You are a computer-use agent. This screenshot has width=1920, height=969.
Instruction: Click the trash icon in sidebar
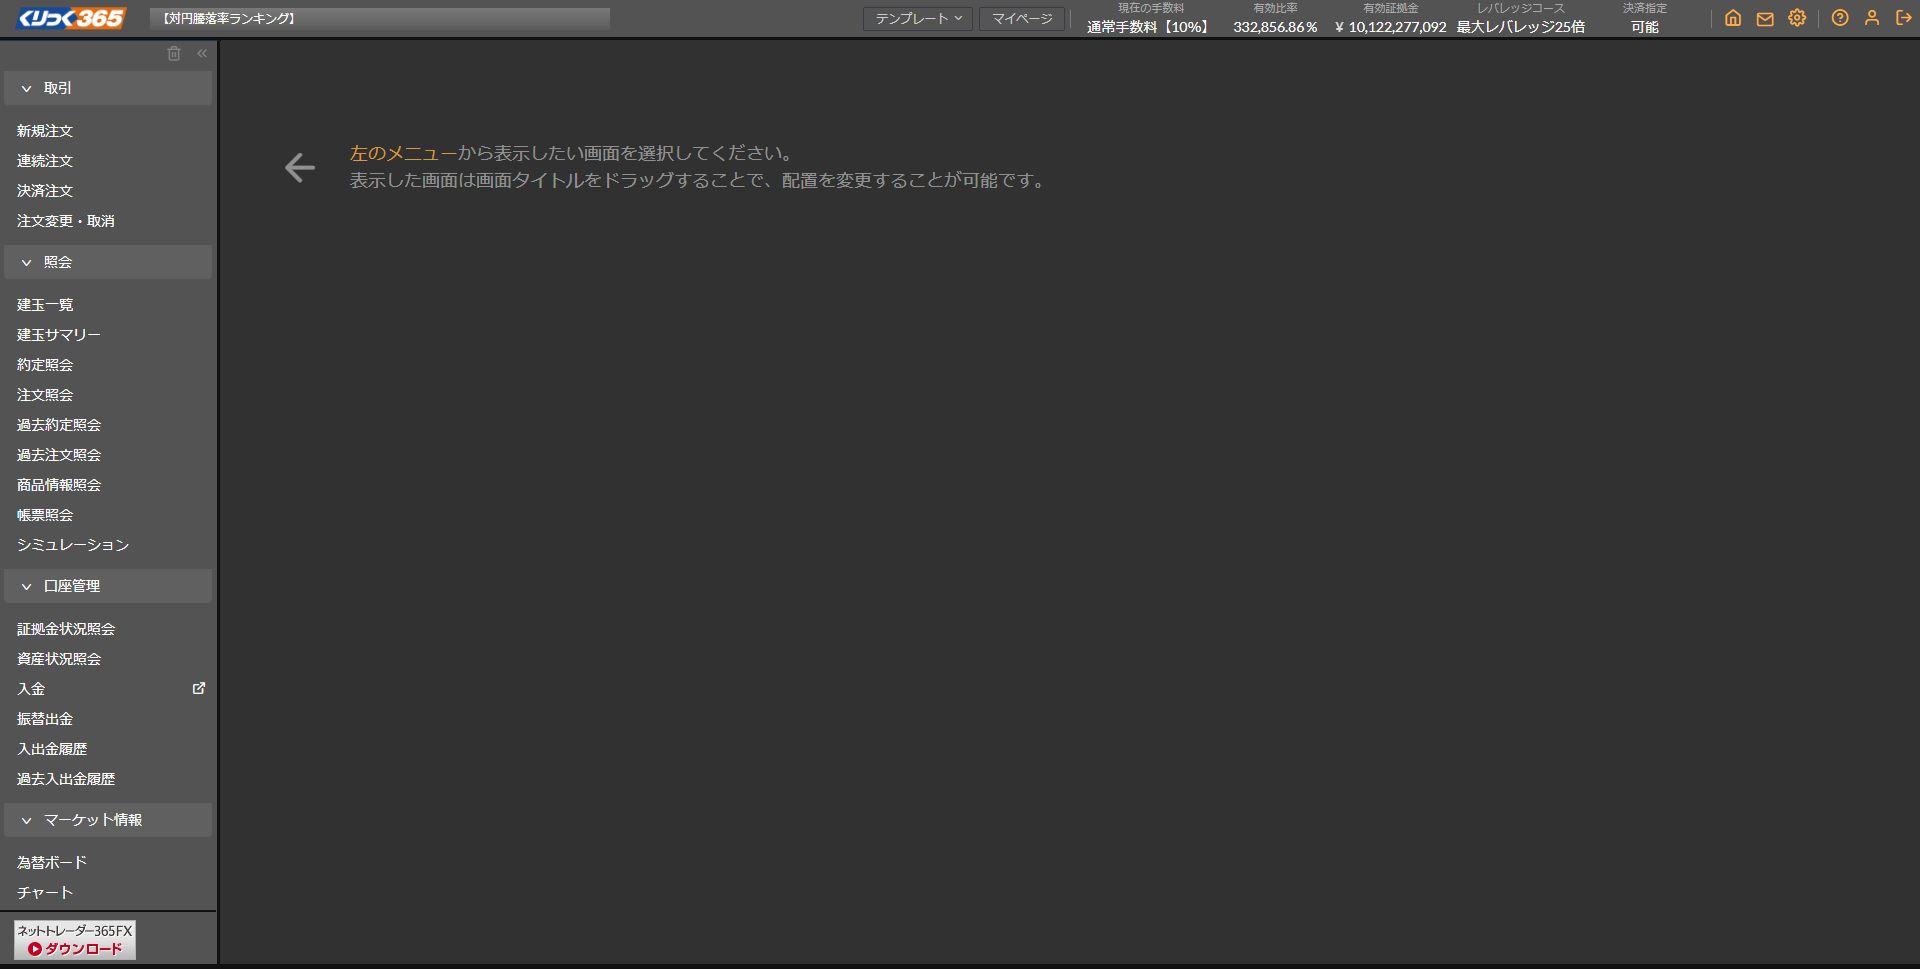[174, 53]
